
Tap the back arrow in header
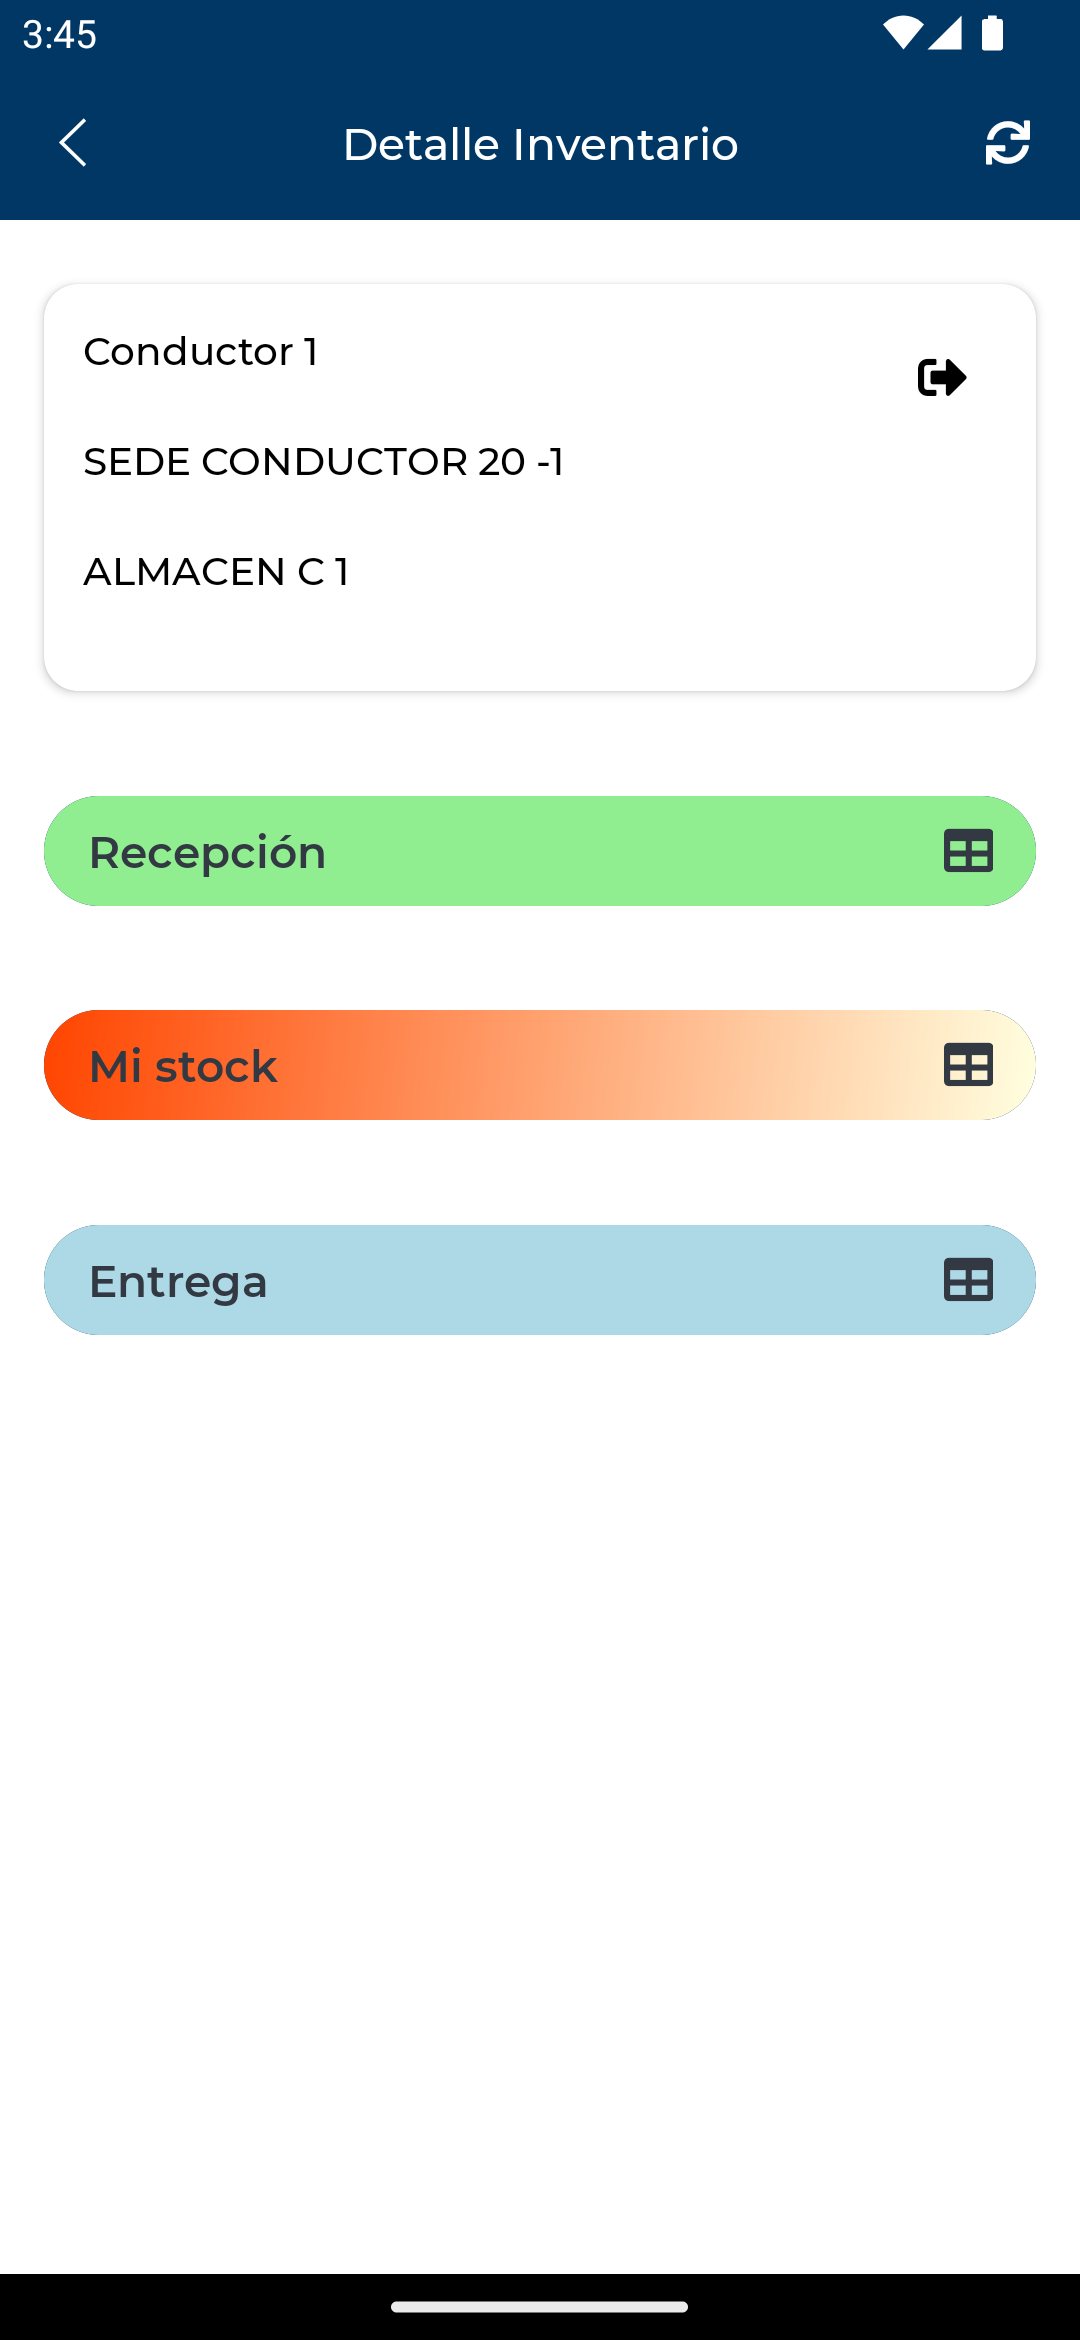tap(73, 143)
